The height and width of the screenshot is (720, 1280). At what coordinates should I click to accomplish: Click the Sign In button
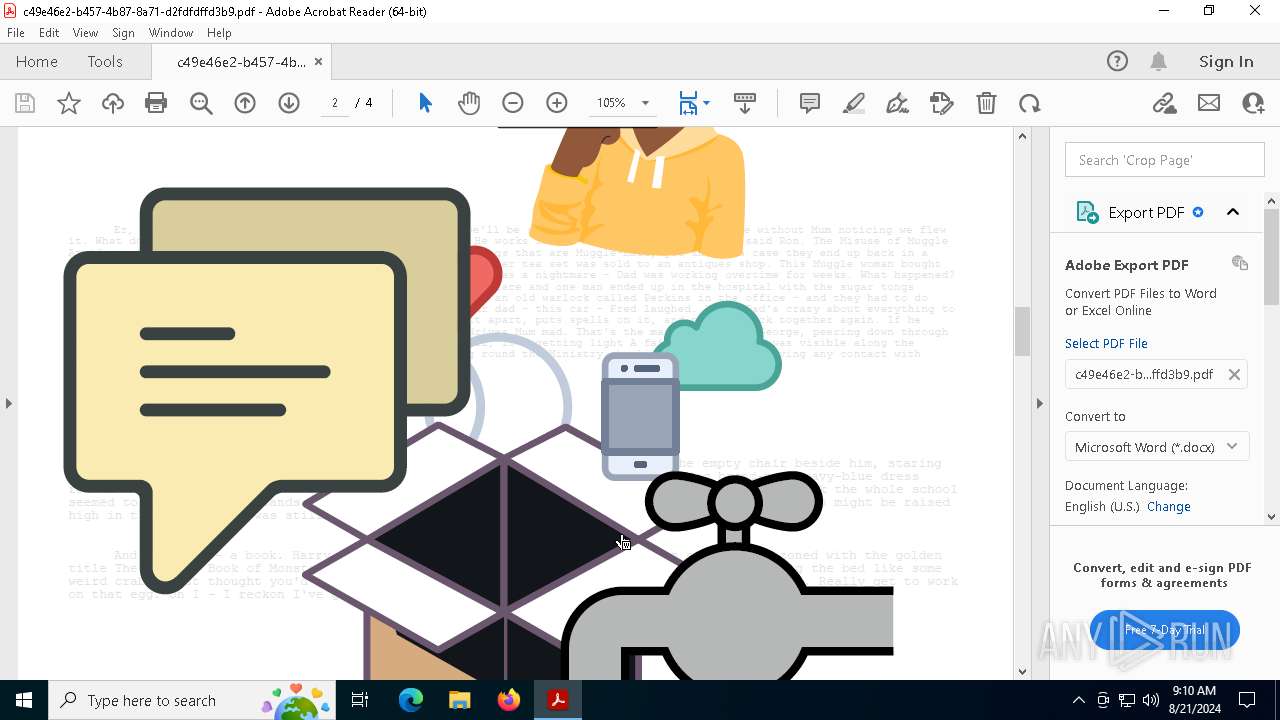pyautogui.click(x=1226, y=61)
